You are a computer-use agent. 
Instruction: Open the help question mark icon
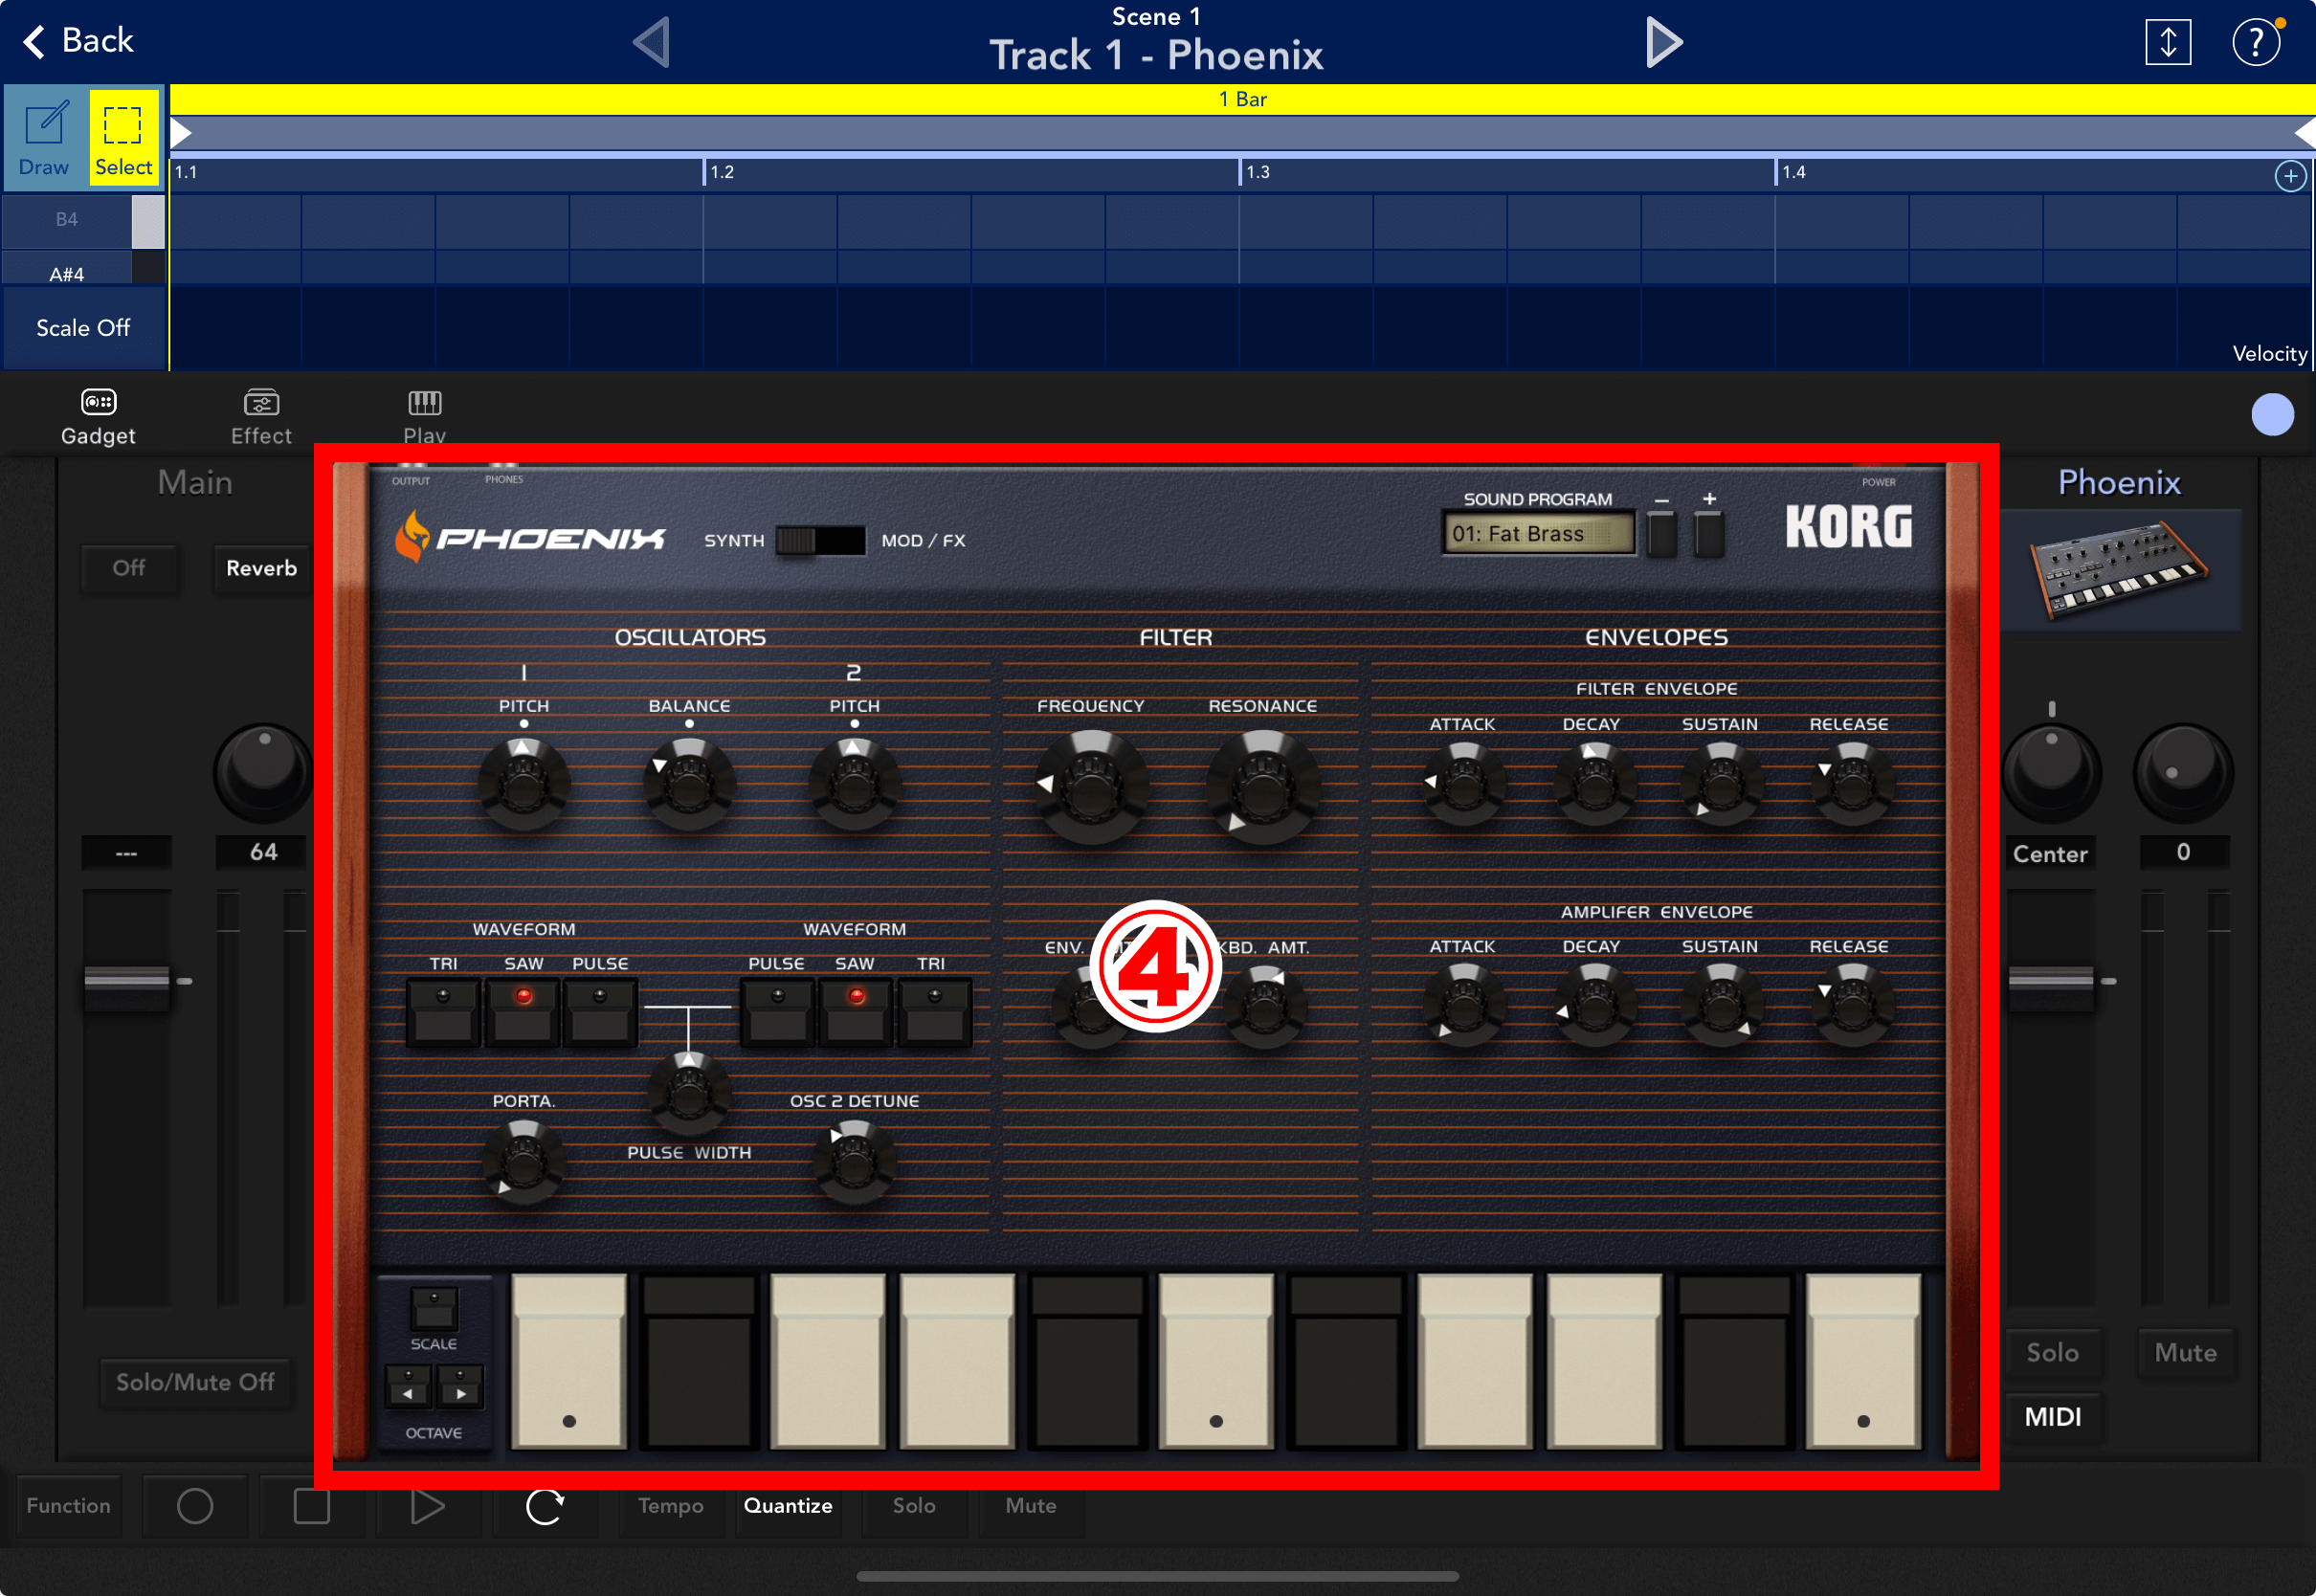(2256, 42)
